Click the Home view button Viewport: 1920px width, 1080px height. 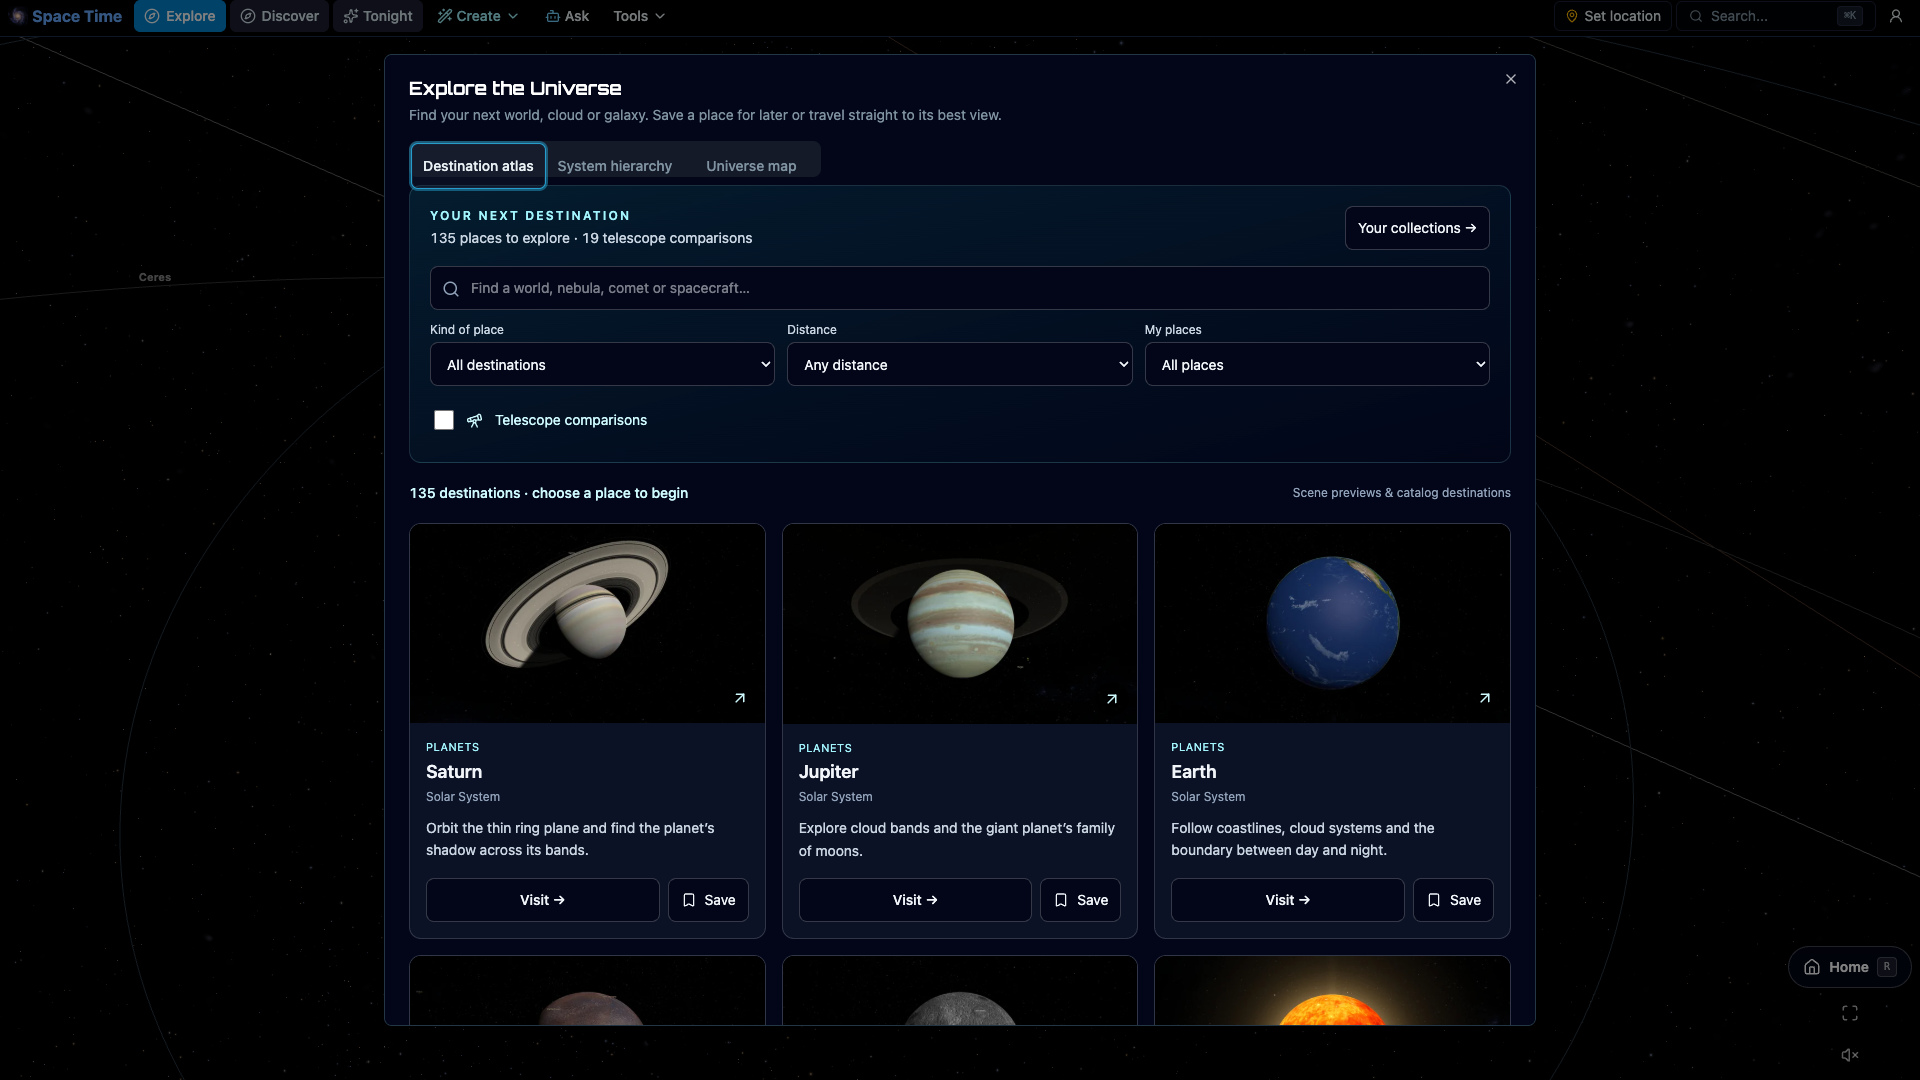1849,967
